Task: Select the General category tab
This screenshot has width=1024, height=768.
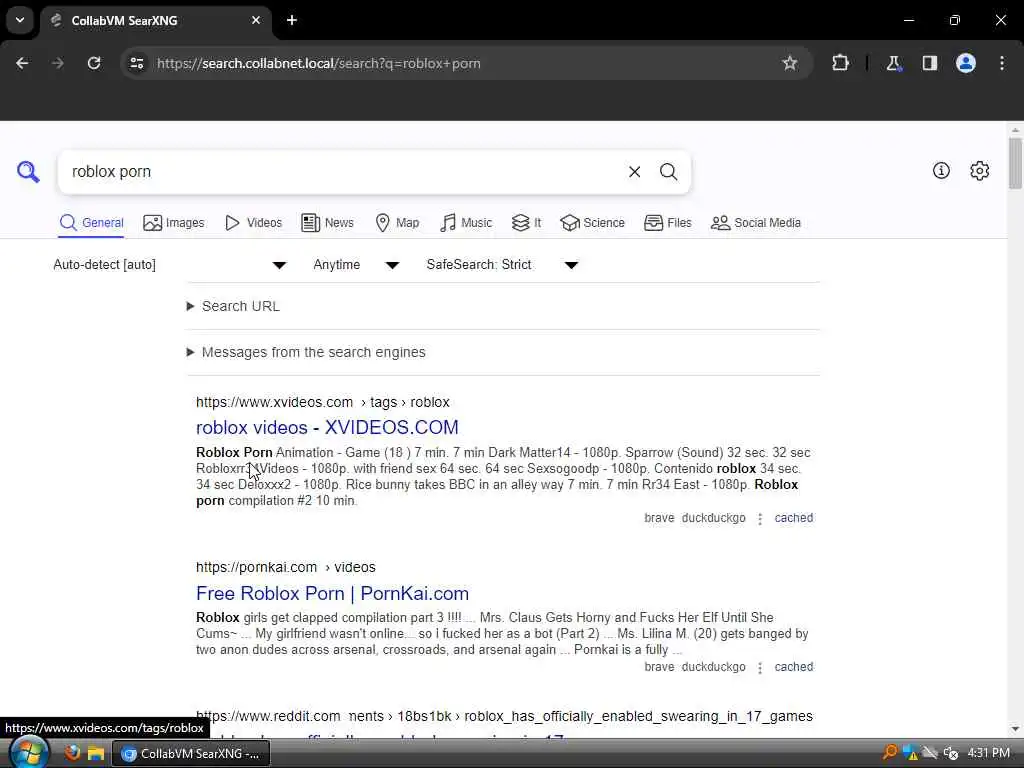Action: pyautogui.click(x=91, y=223)
